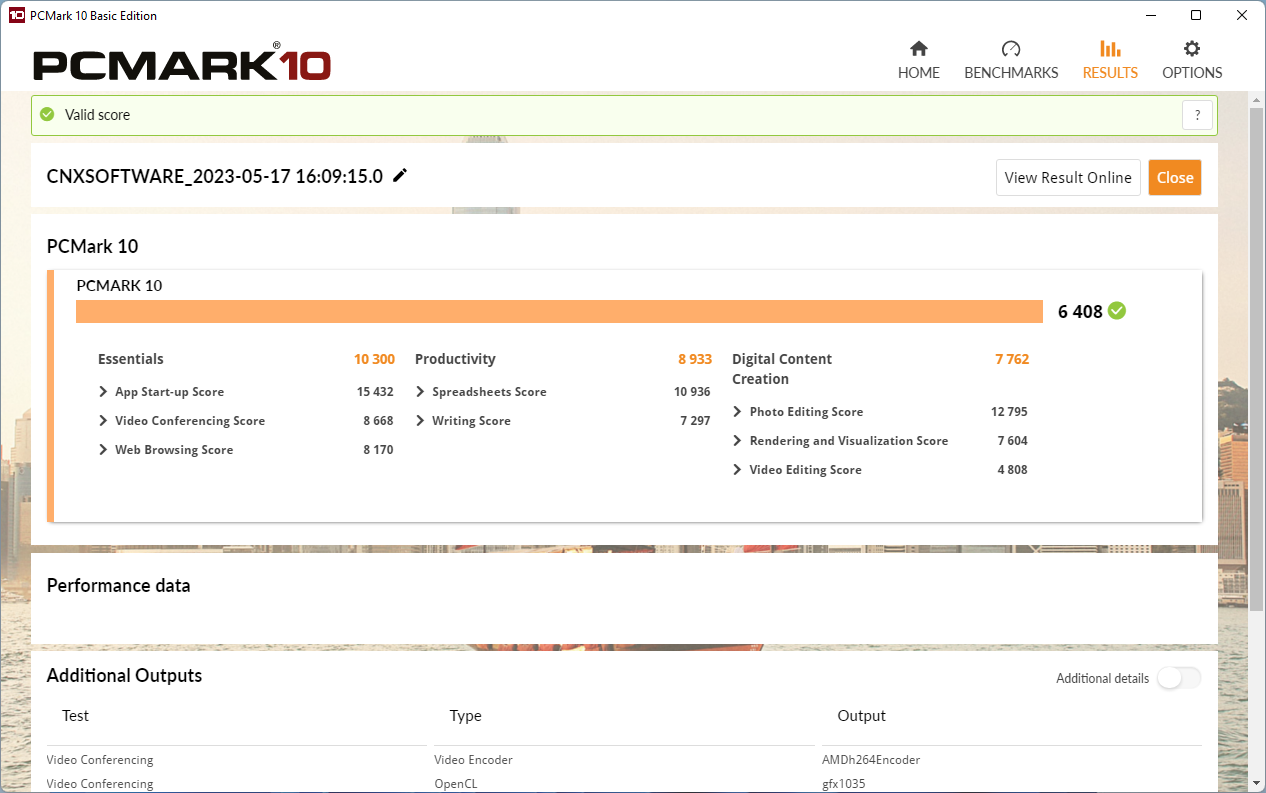This screenshot has width=1266, height=793.
Task: Click the 8 668 Video Conferencing value
Action: click(x=378, y=421)
